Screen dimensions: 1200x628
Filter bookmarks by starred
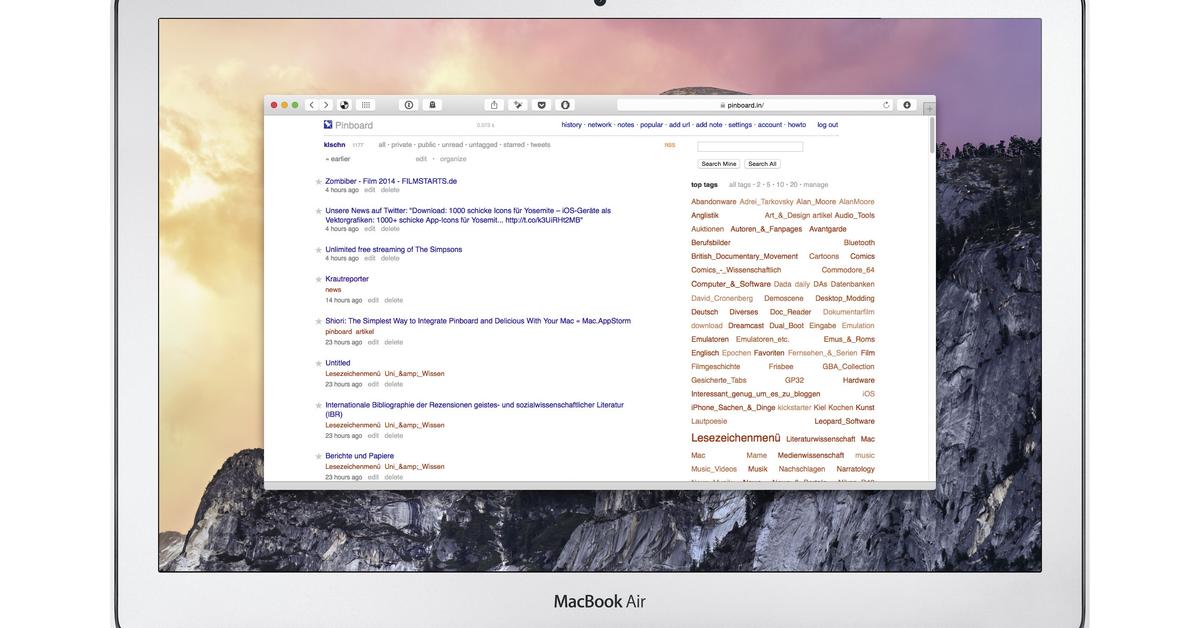click(x=514, y=145)
